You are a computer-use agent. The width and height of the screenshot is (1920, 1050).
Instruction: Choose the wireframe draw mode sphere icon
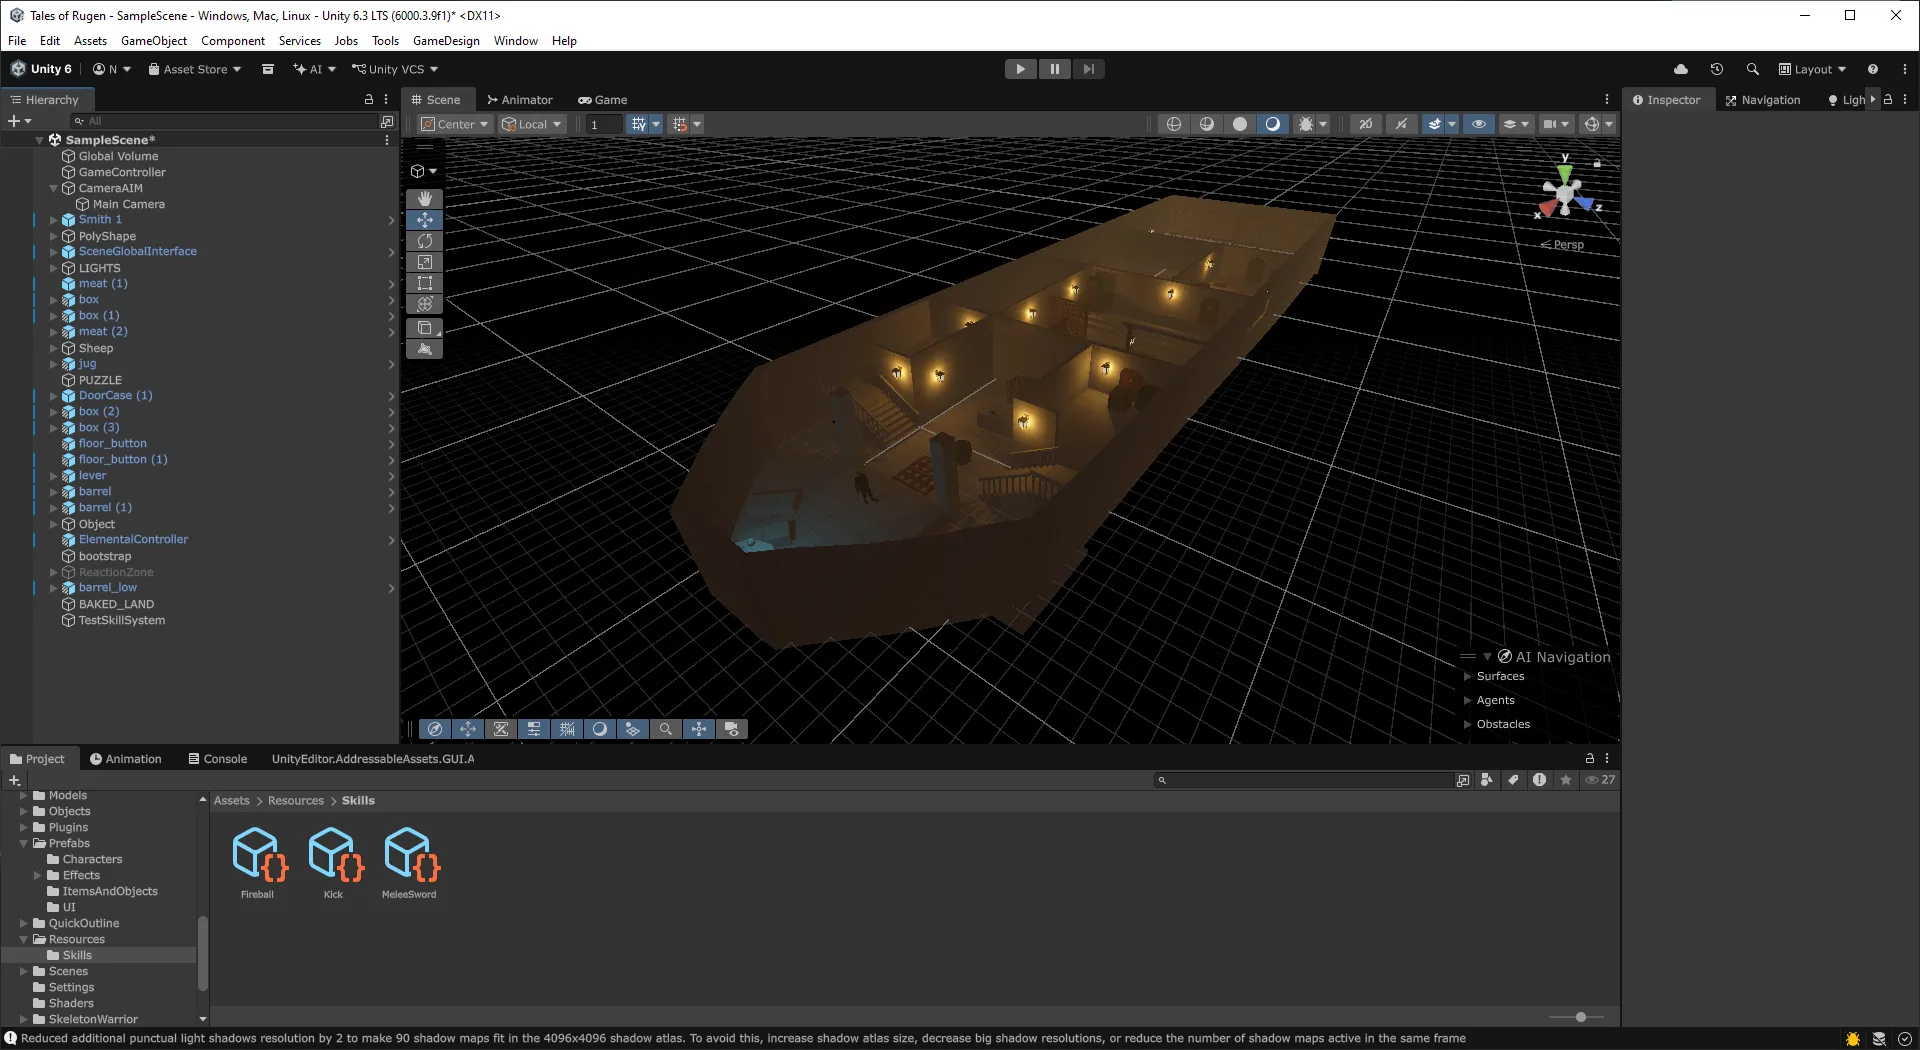[x=1174, y=124]
